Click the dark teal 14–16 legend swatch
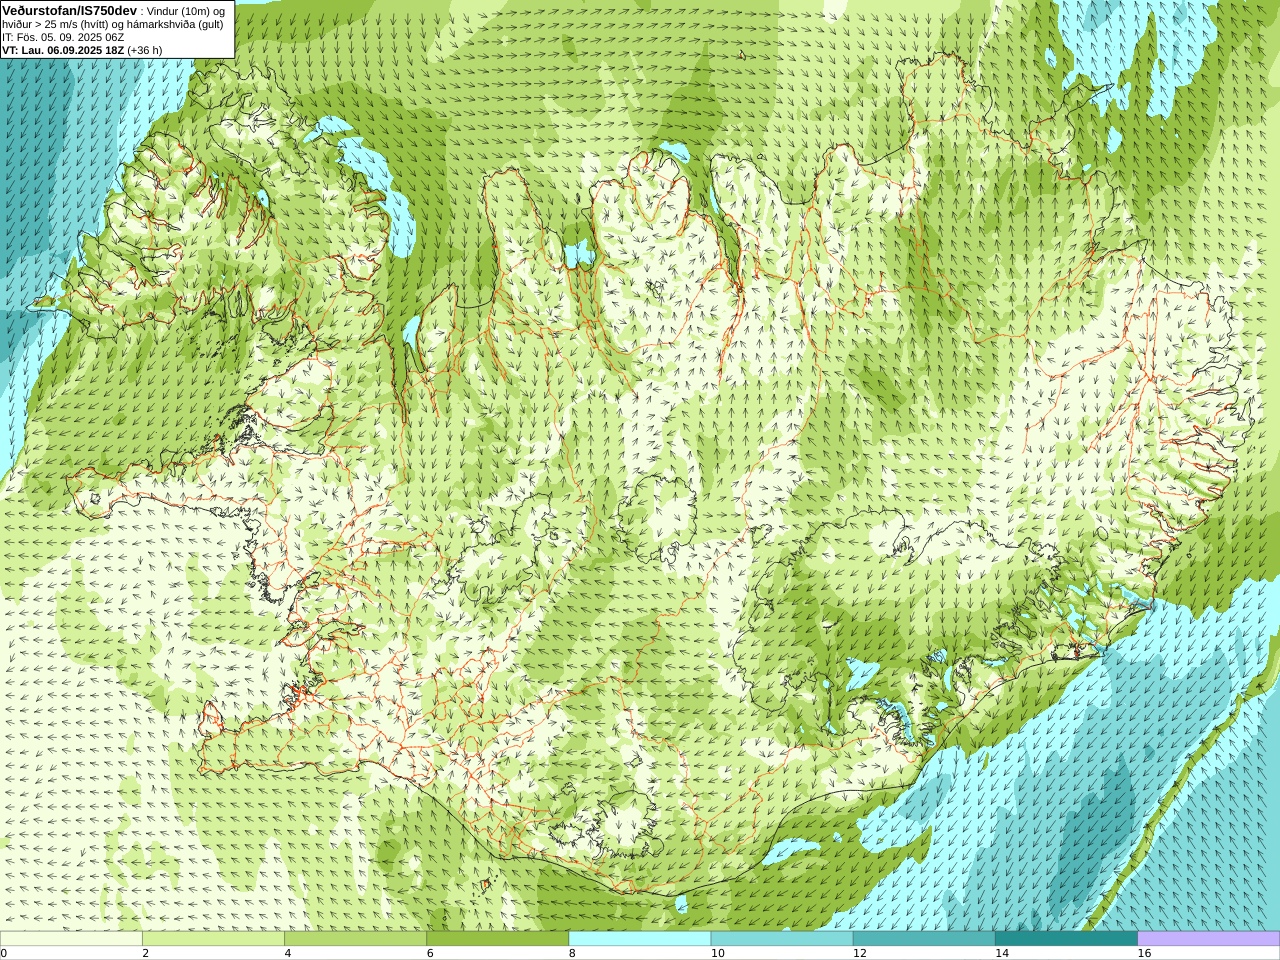This screenshot has width=1280, height=960. pyautogui.click(x=1066, y=939)
